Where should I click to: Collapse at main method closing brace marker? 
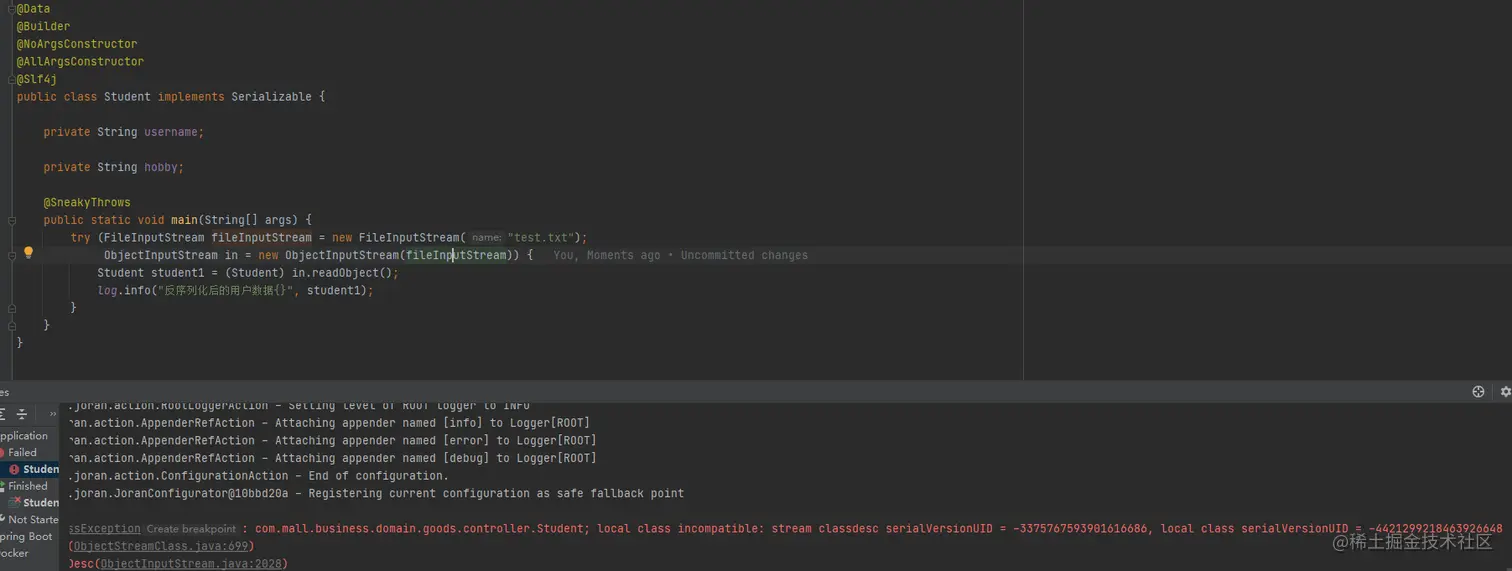pos(12,325)
